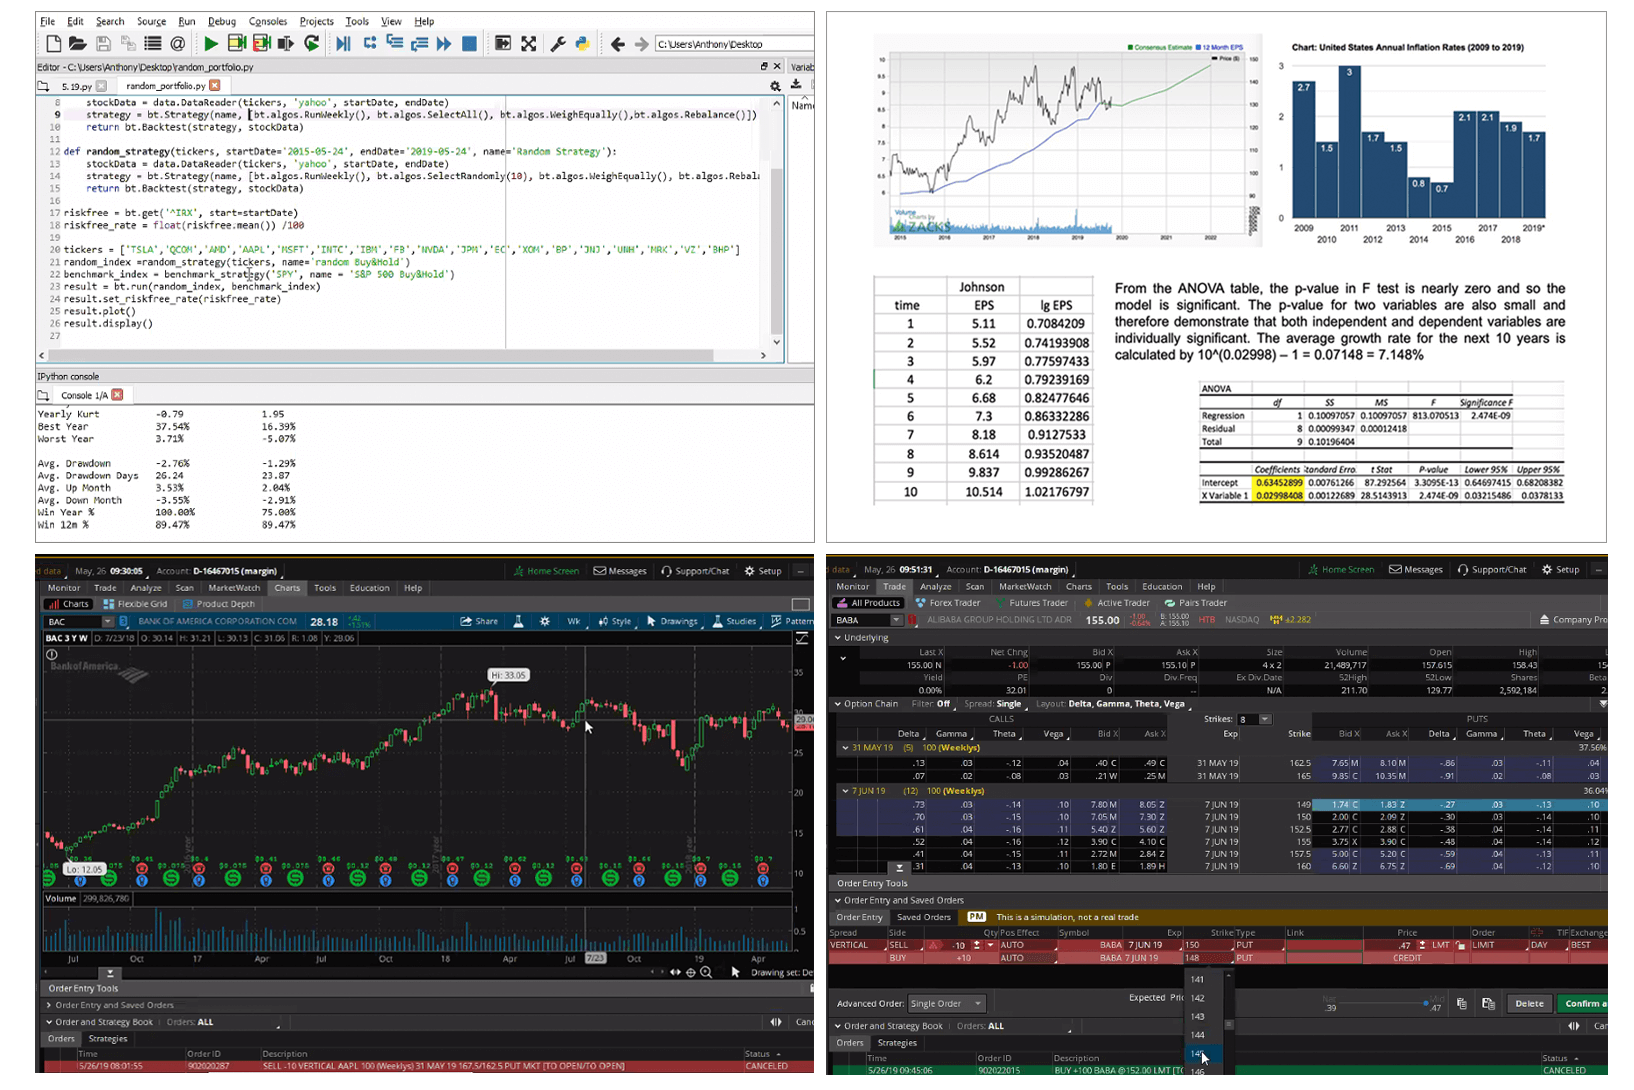Open Studies in the BAC chart toolbar
The width and height of the screenshot is (1634, 1090).
734,621
